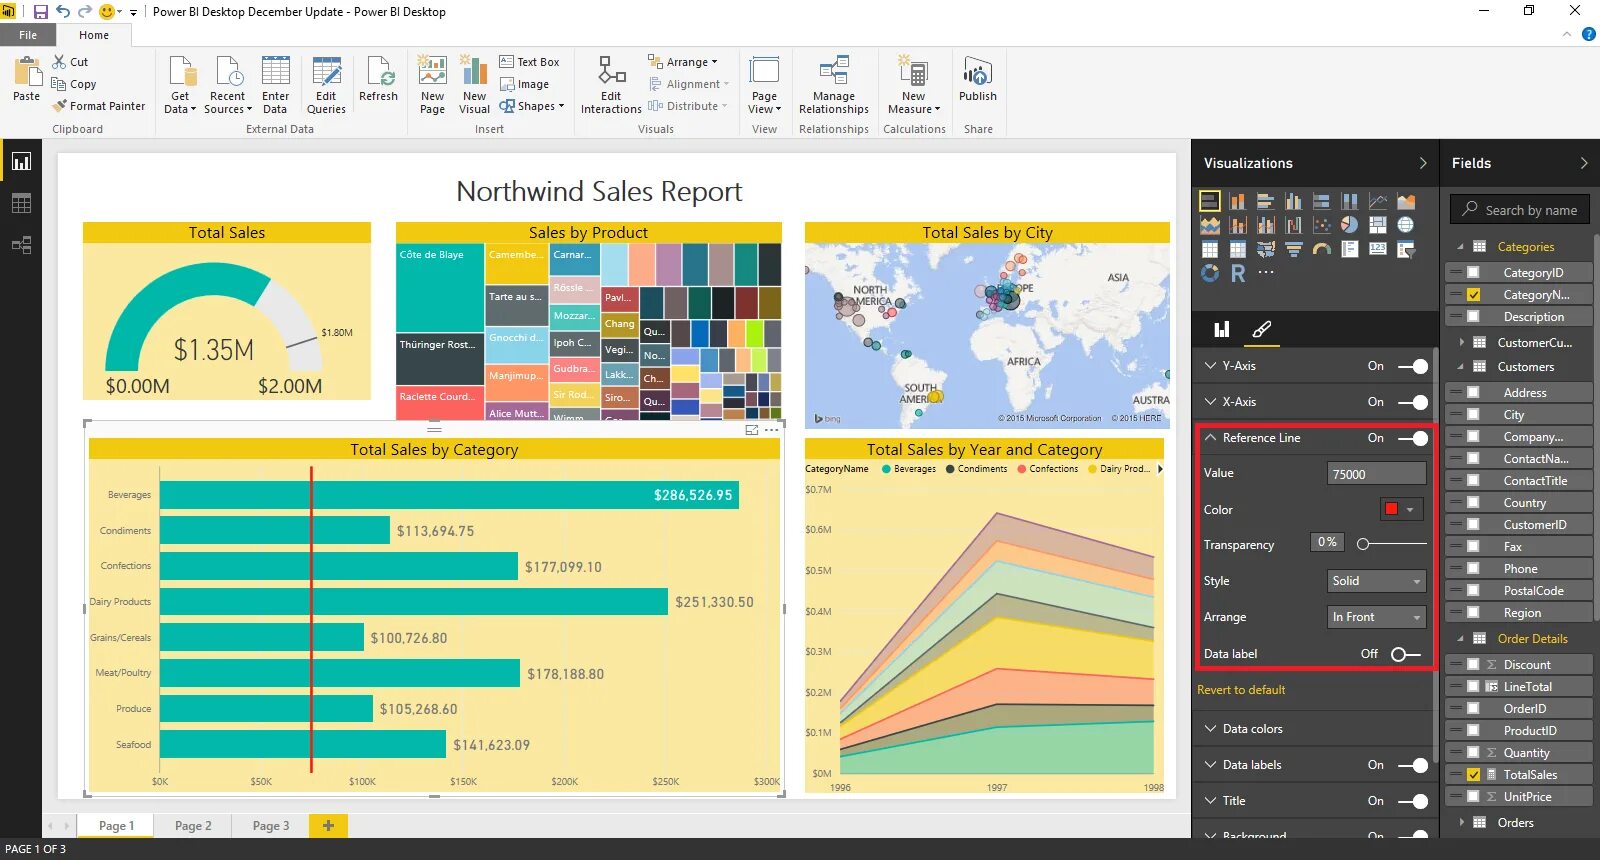1600x860 pixels.
Task: Add a new page with plus tab
Action: click(328, 826)
